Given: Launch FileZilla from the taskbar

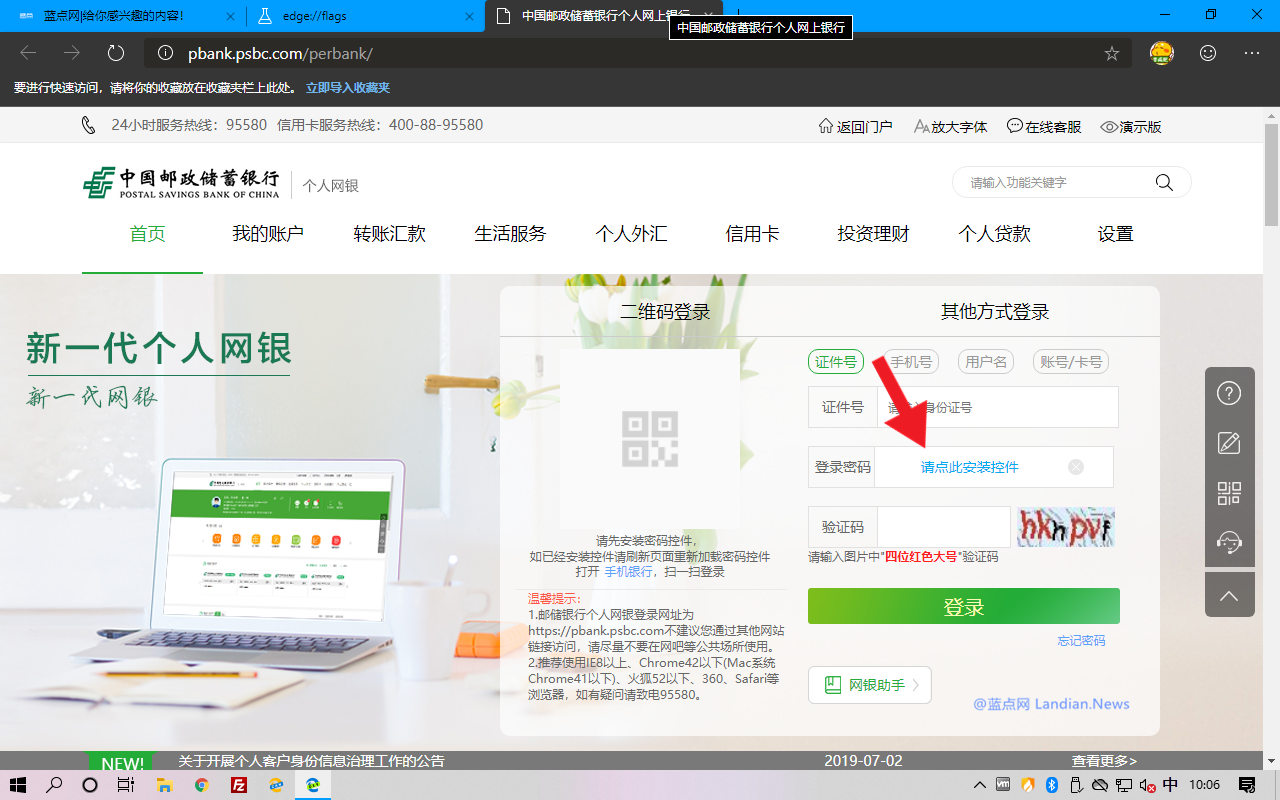Looking at the screenshot, I should (239, 785).
